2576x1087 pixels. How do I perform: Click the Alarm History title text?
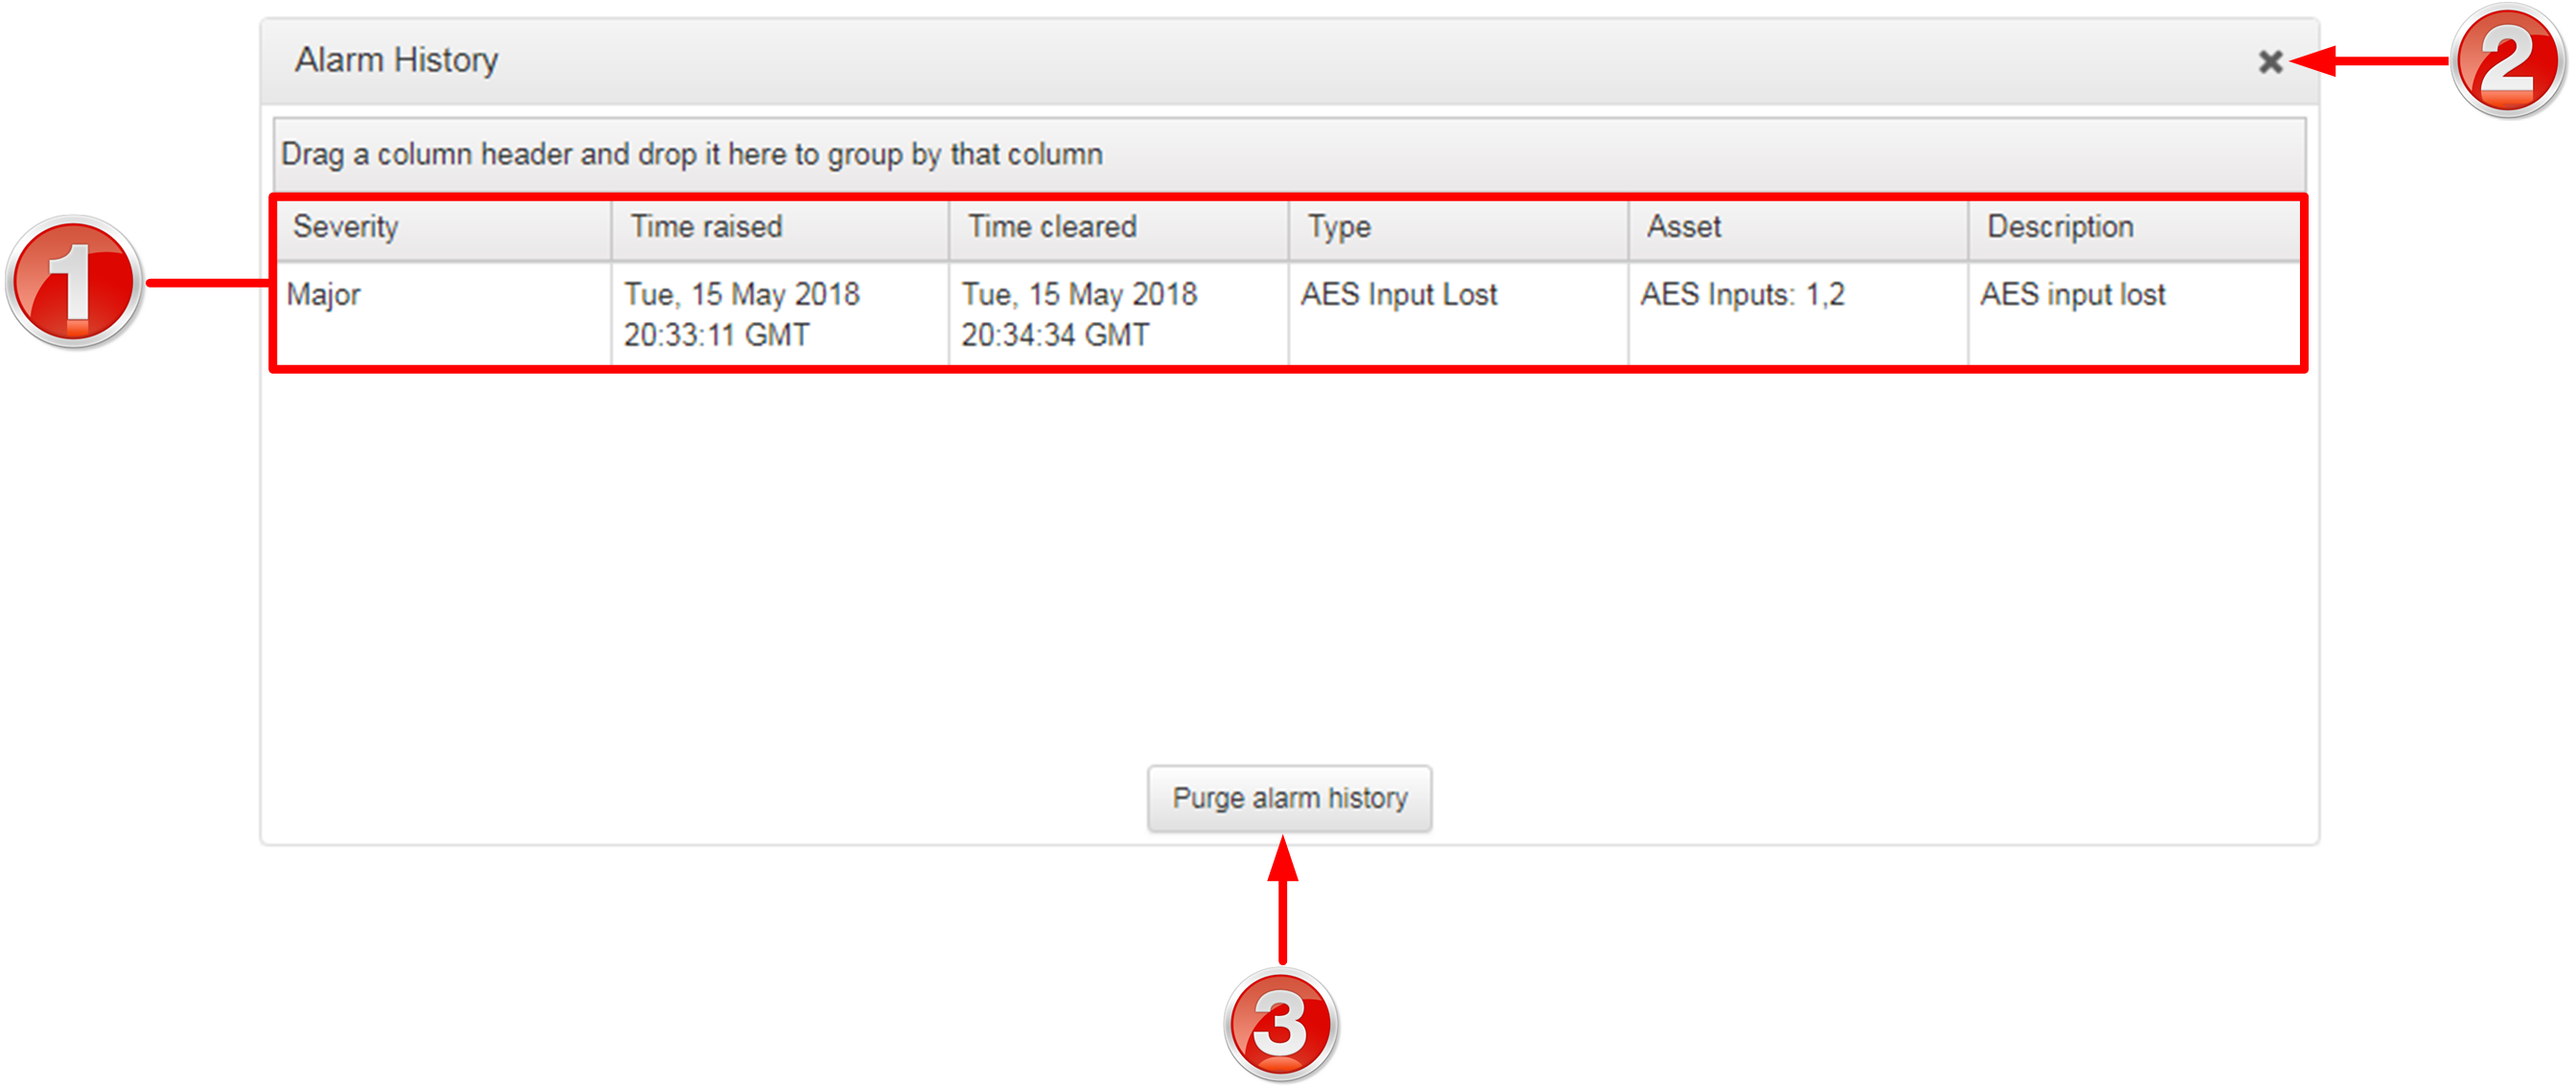click(x=396, y=60)
